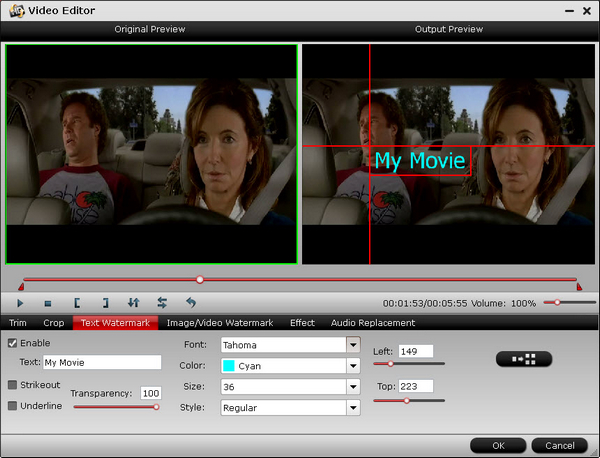The image size is (600, 458).
Task: Click the Cancel button
Action: point(559,445)
